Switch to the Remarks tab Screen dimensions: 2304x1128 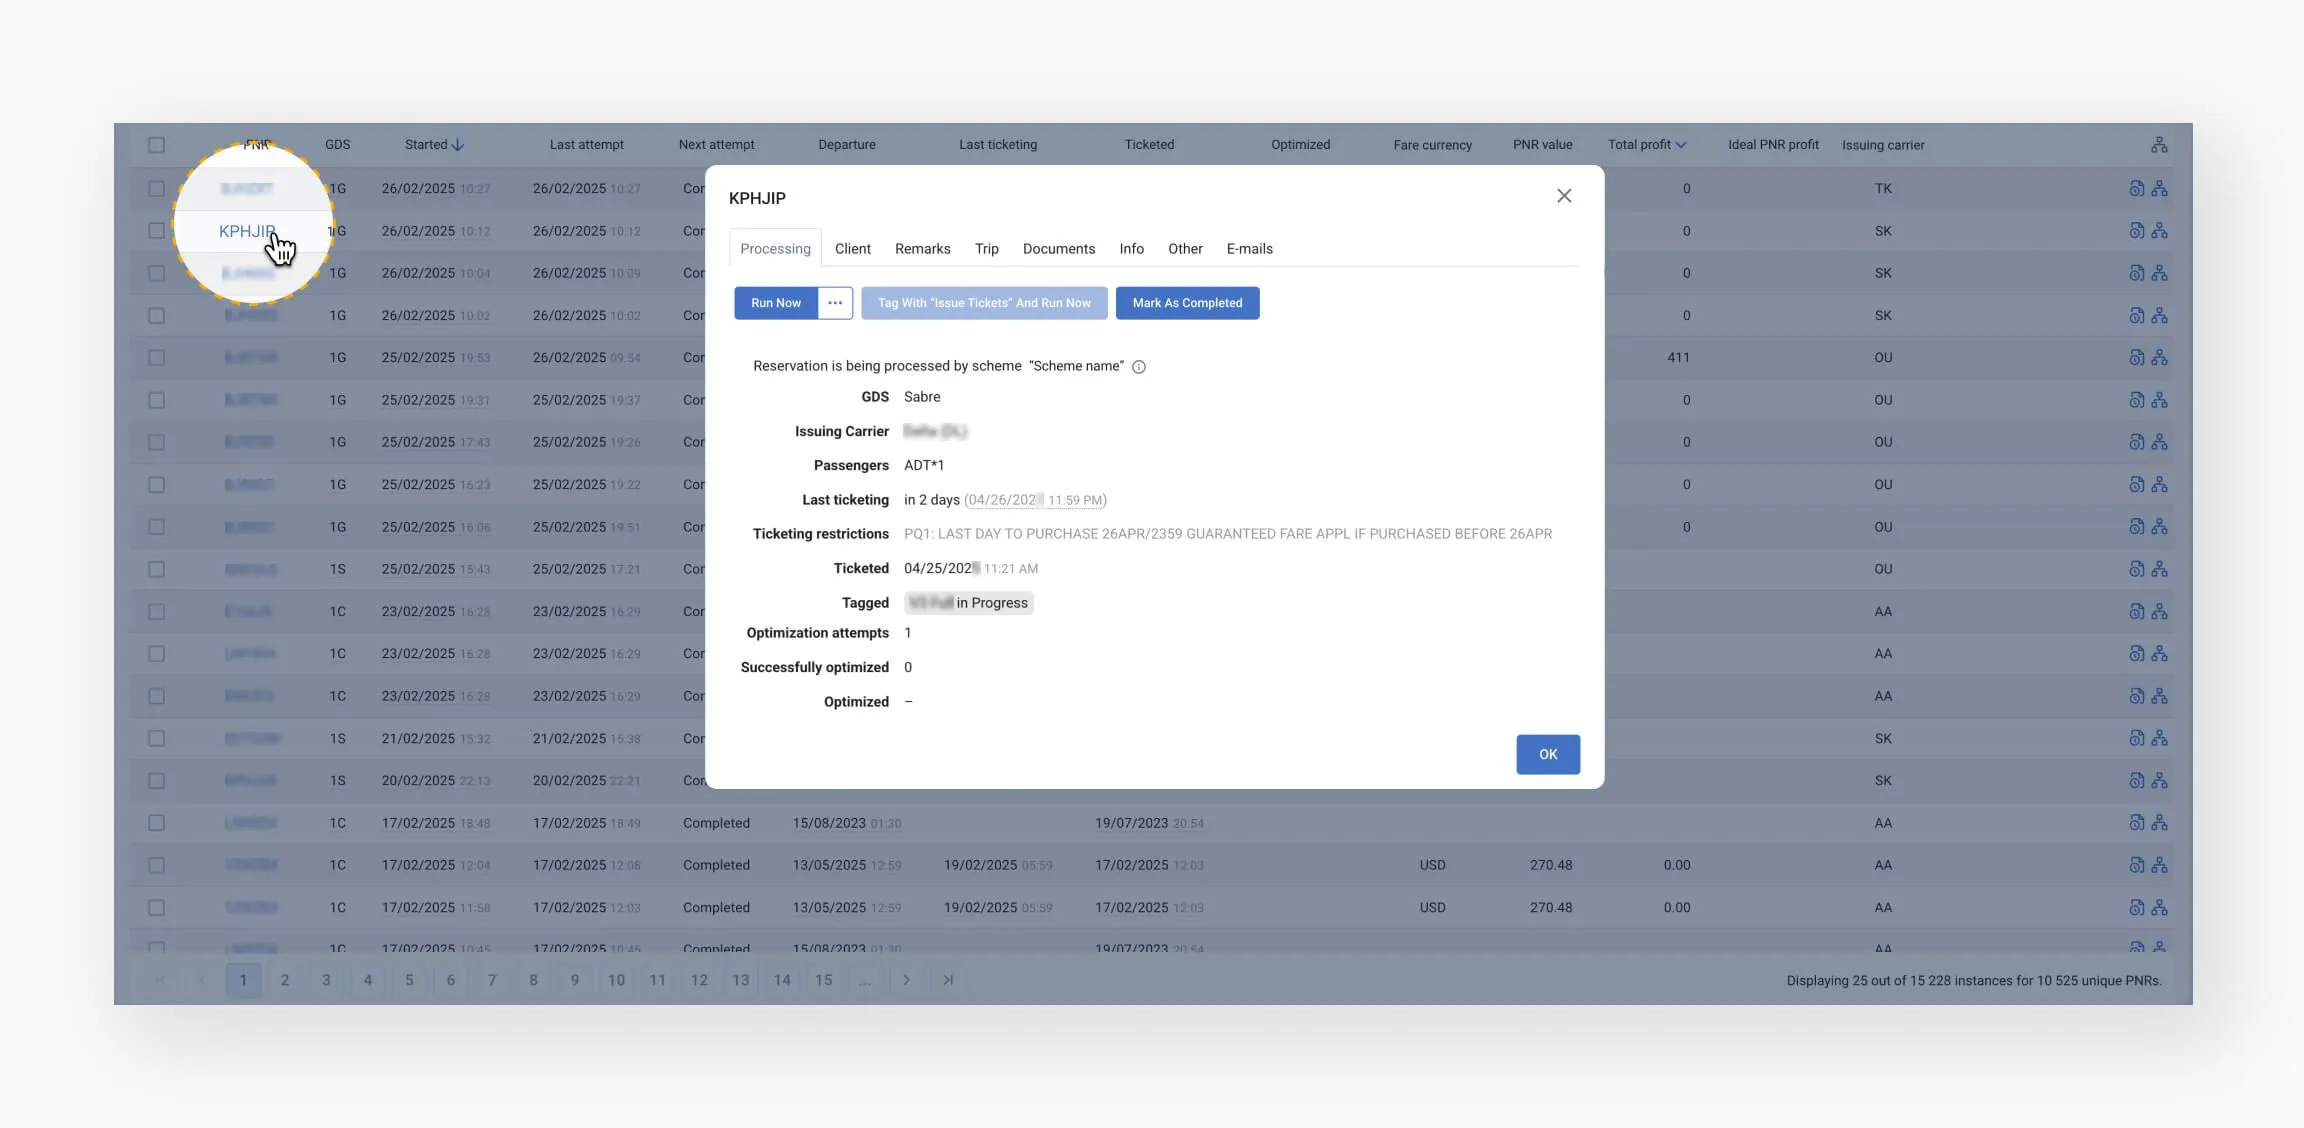(922, 249)
